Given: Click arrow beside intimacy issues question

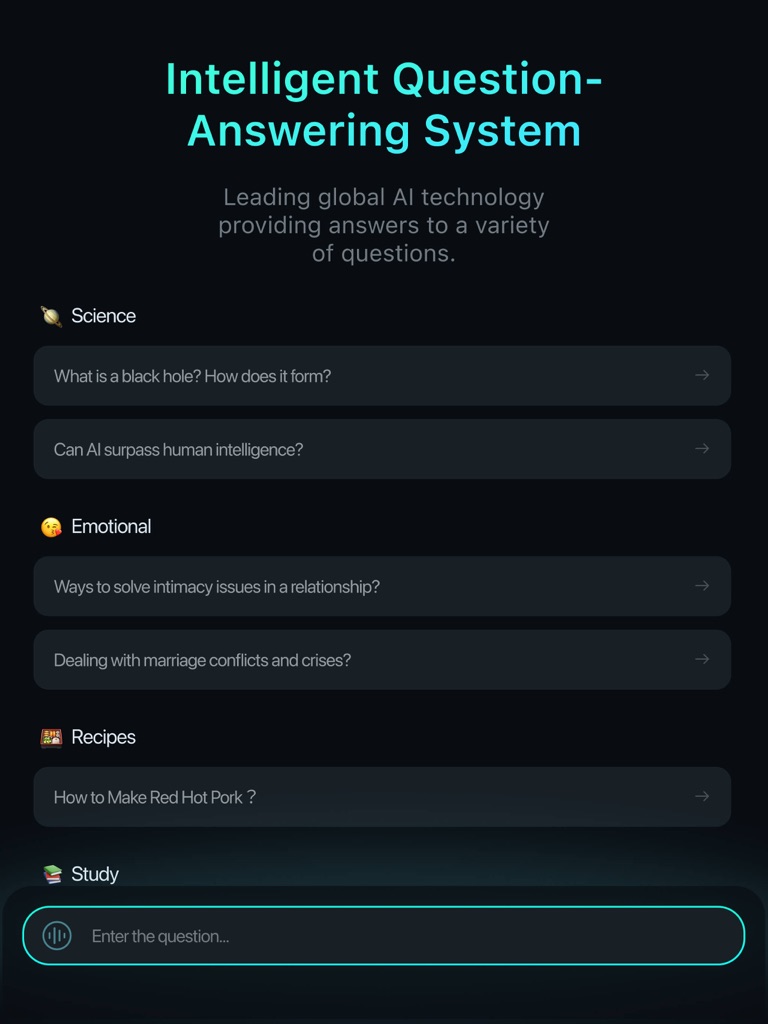Looking at the screenshot, I should click(x=702, y=586).
